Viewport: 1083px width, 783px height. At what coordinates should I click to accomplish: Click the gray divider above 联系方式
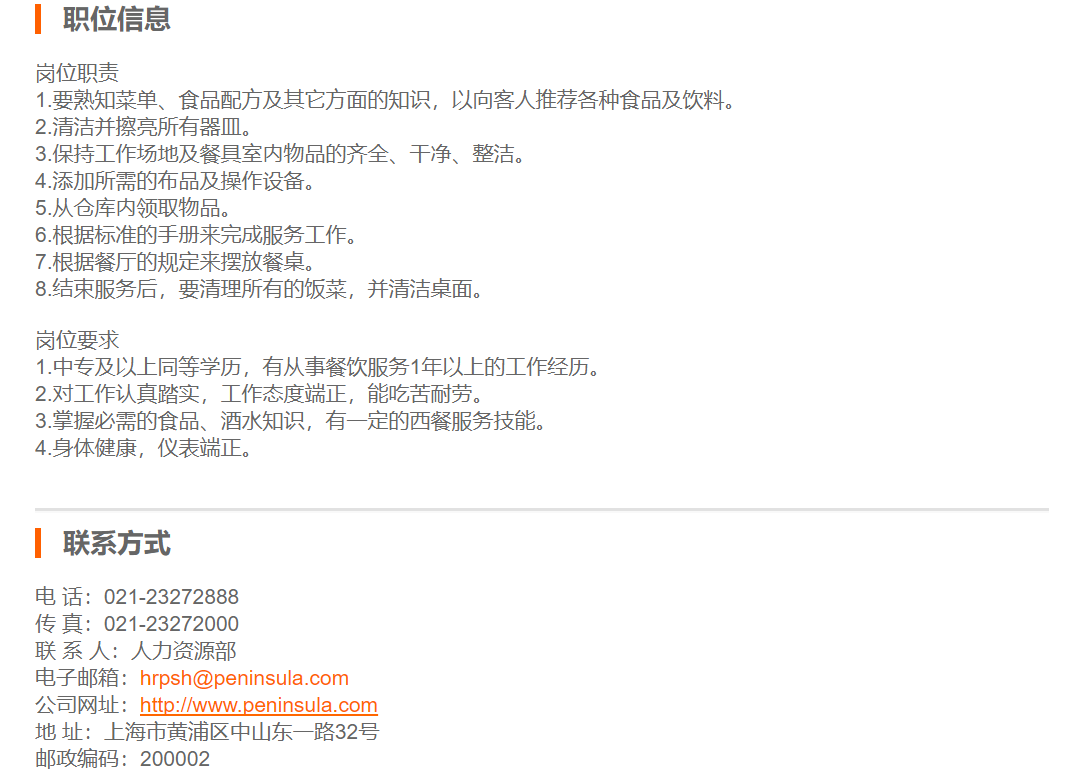click(542, 510)
